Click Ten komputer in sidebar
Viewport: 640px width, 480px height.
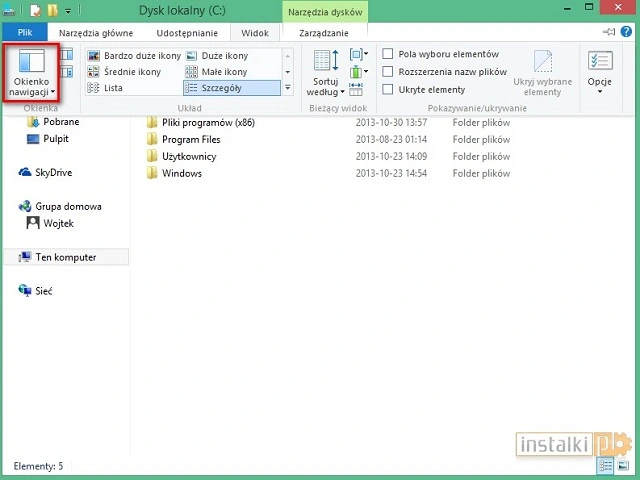click(66, 257)
